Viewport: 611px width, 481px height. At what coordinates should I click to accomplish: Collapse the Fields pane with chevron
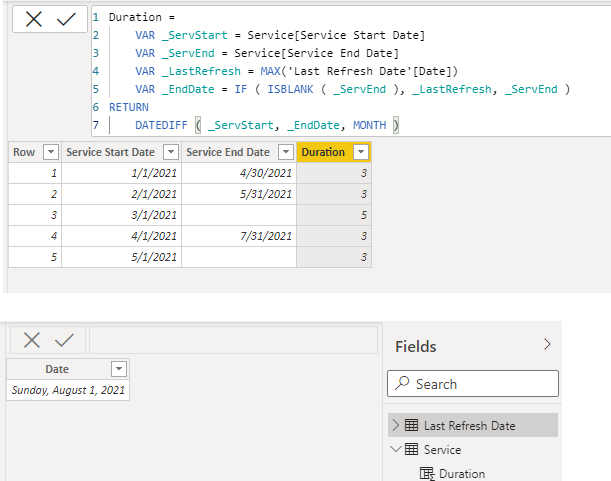[547, 344]
